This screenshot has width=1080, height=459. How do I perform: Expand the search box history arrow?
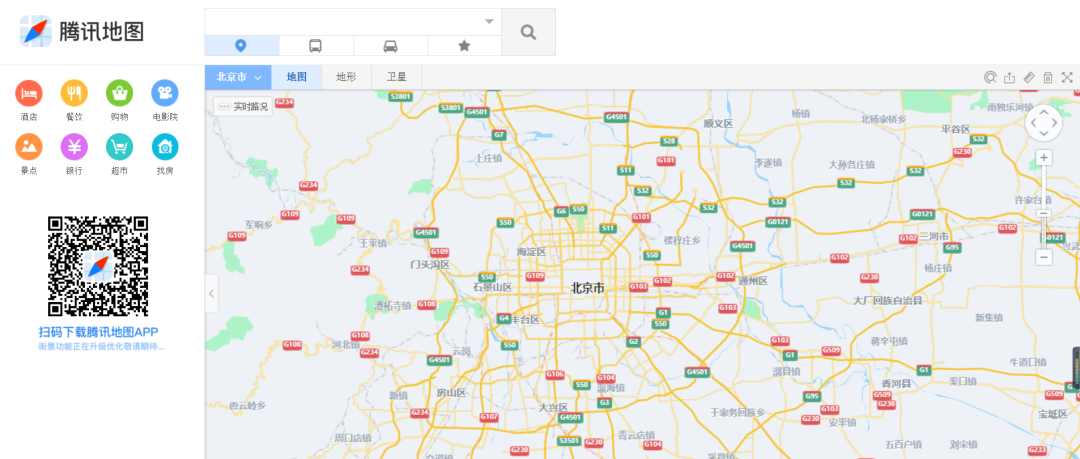click(489, 21)
